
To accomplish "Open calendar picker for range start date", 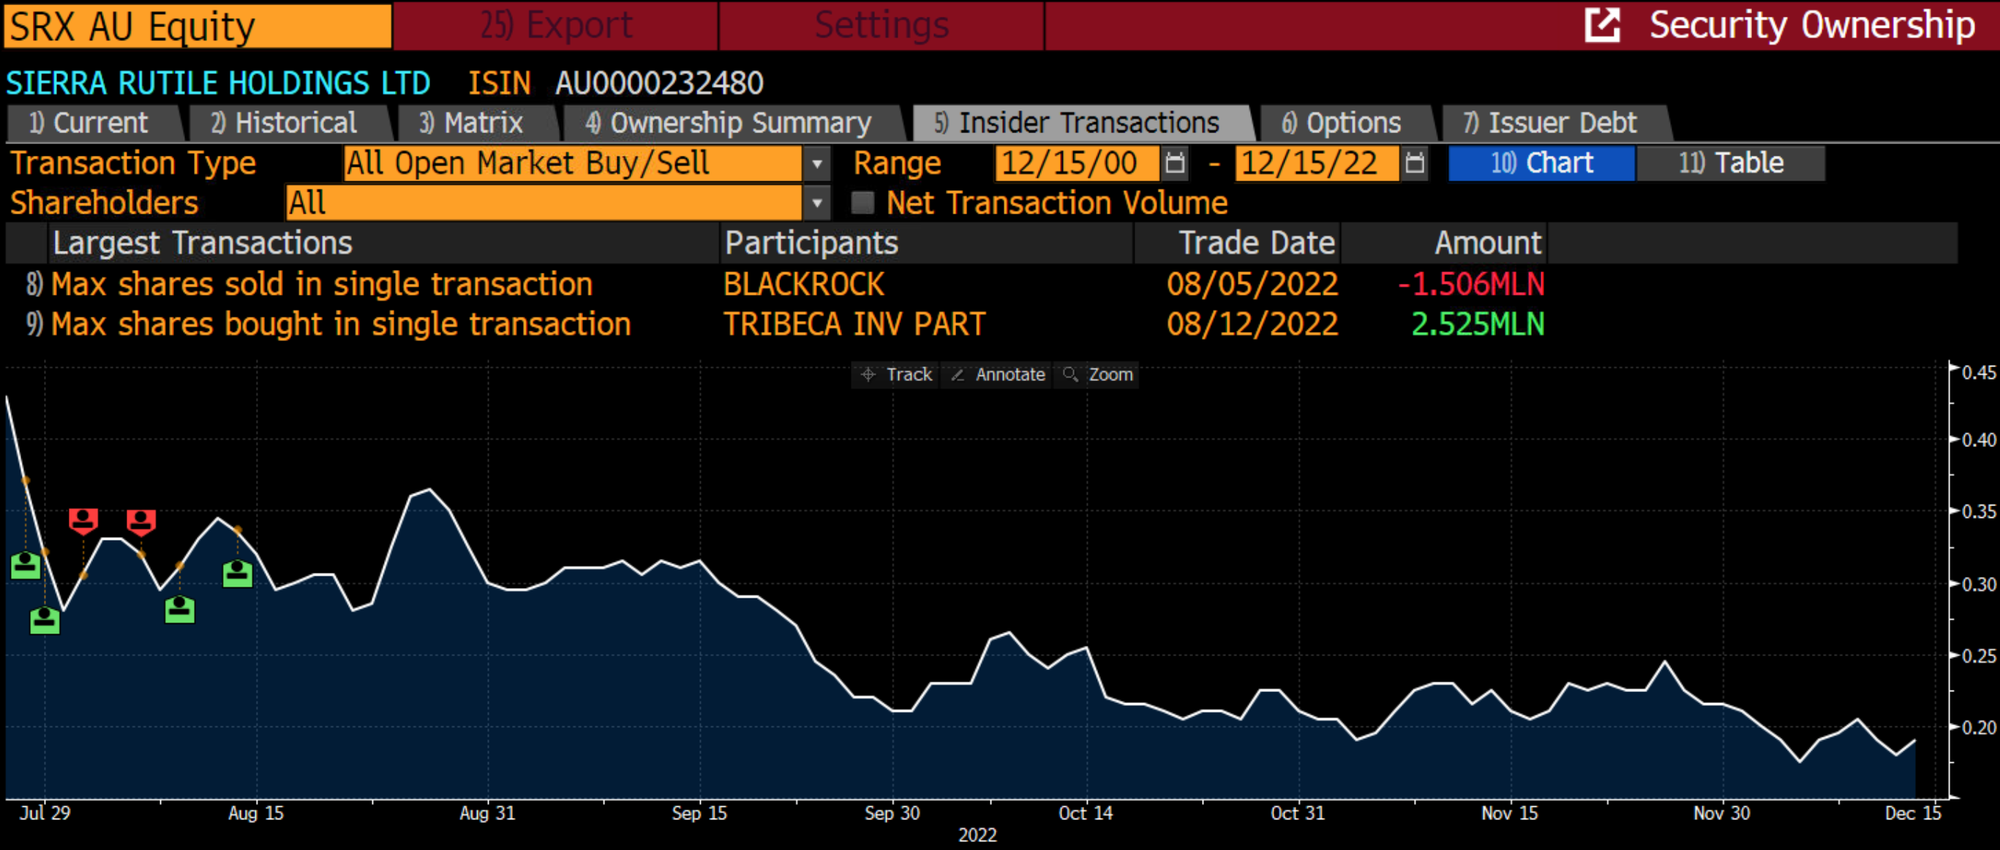I will click(1175, 163).
